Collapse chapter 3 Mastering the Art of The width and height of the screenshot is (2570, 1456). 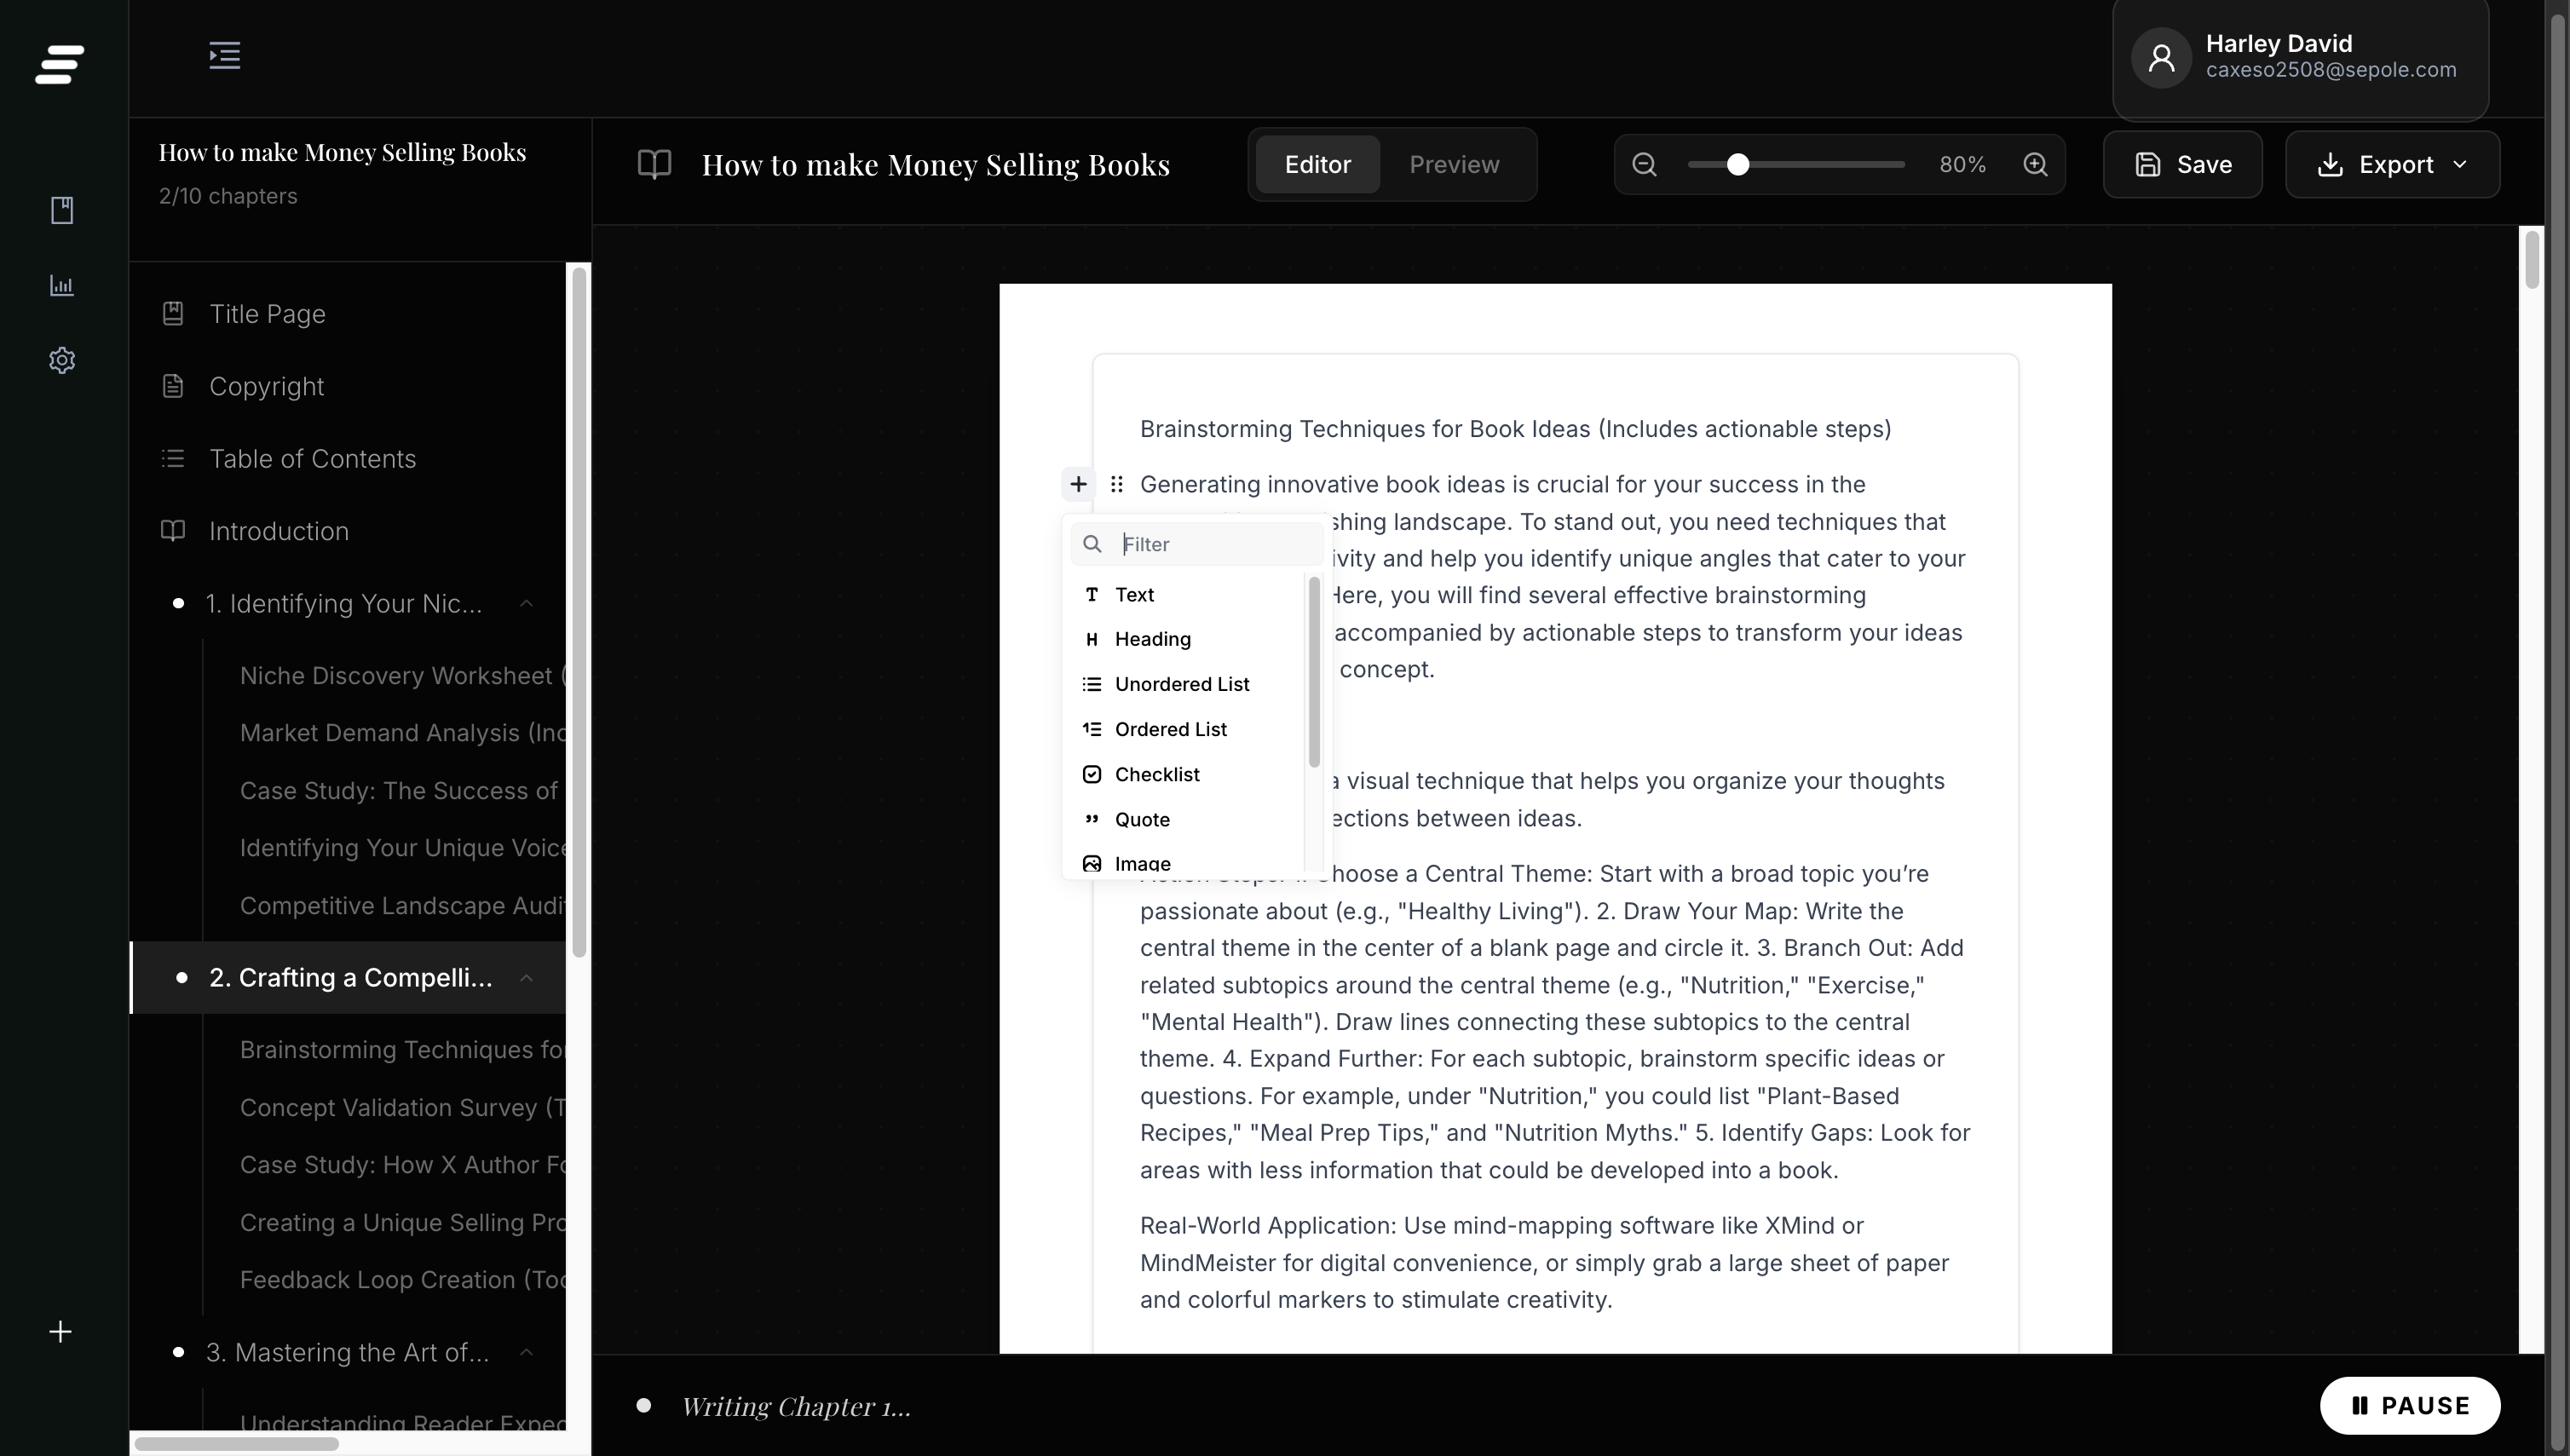(x=526, y=1352)
